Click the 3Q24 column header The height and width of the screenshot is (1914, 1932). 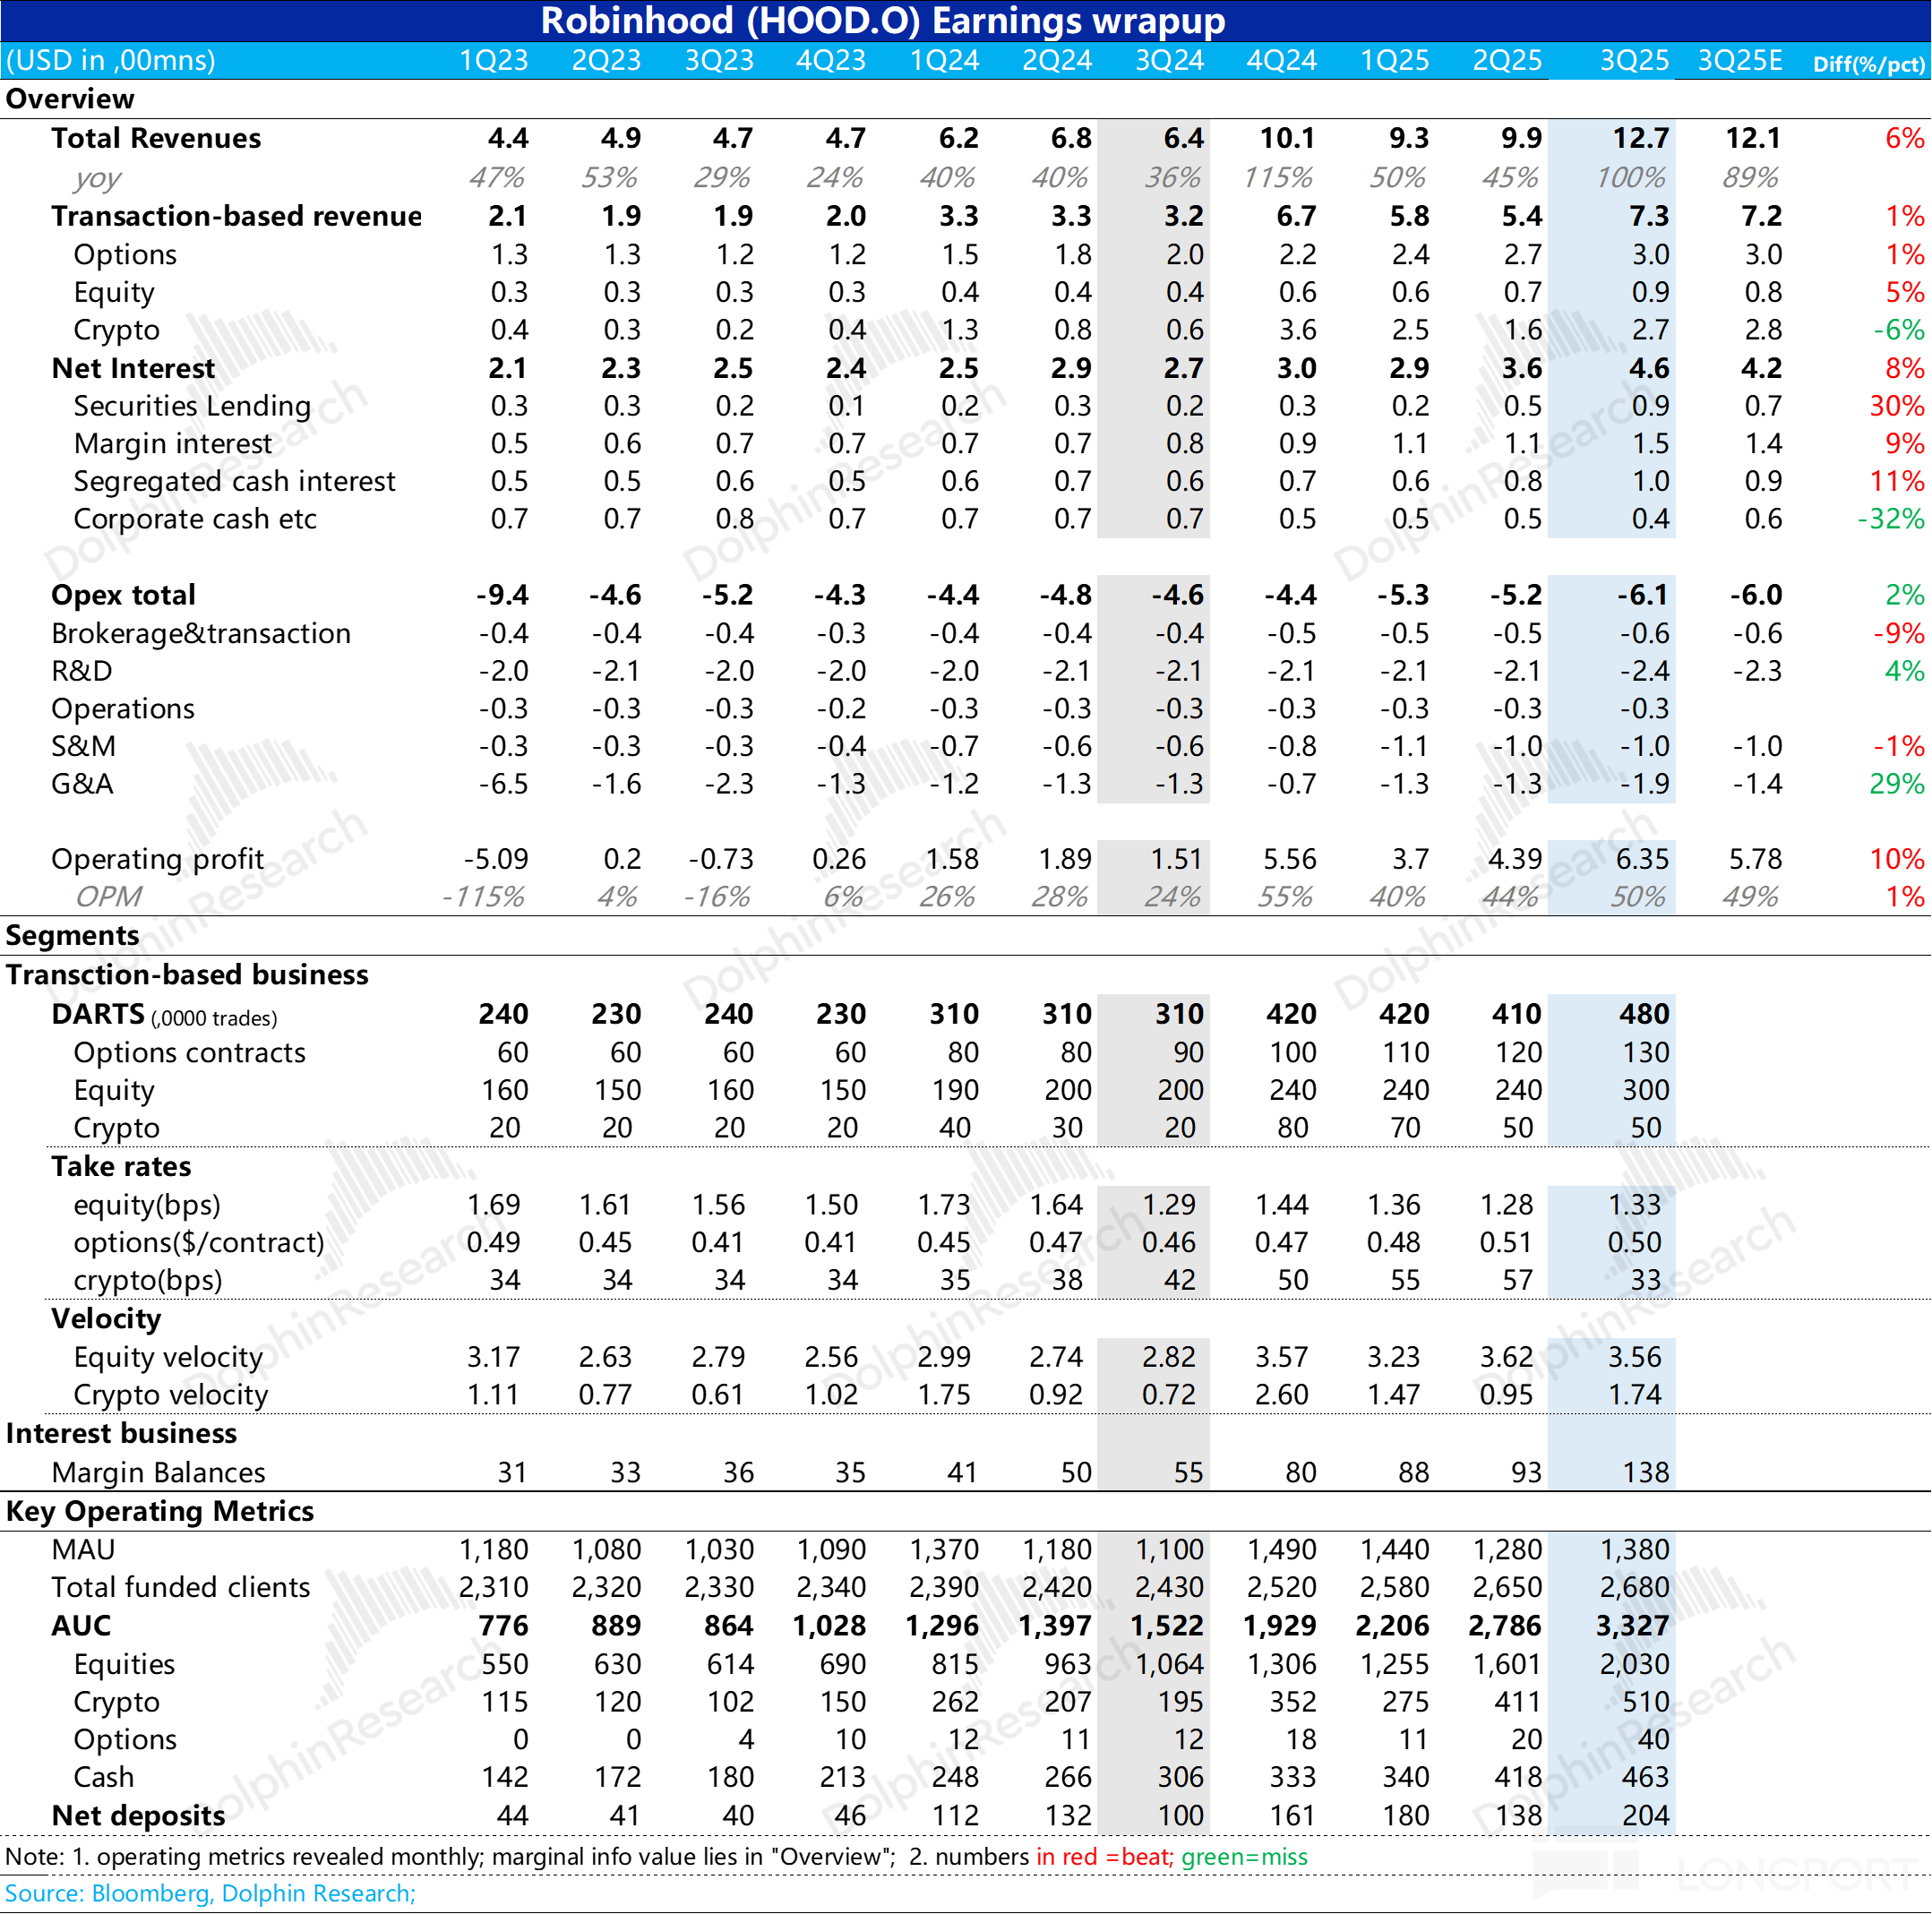point(1169,61)
